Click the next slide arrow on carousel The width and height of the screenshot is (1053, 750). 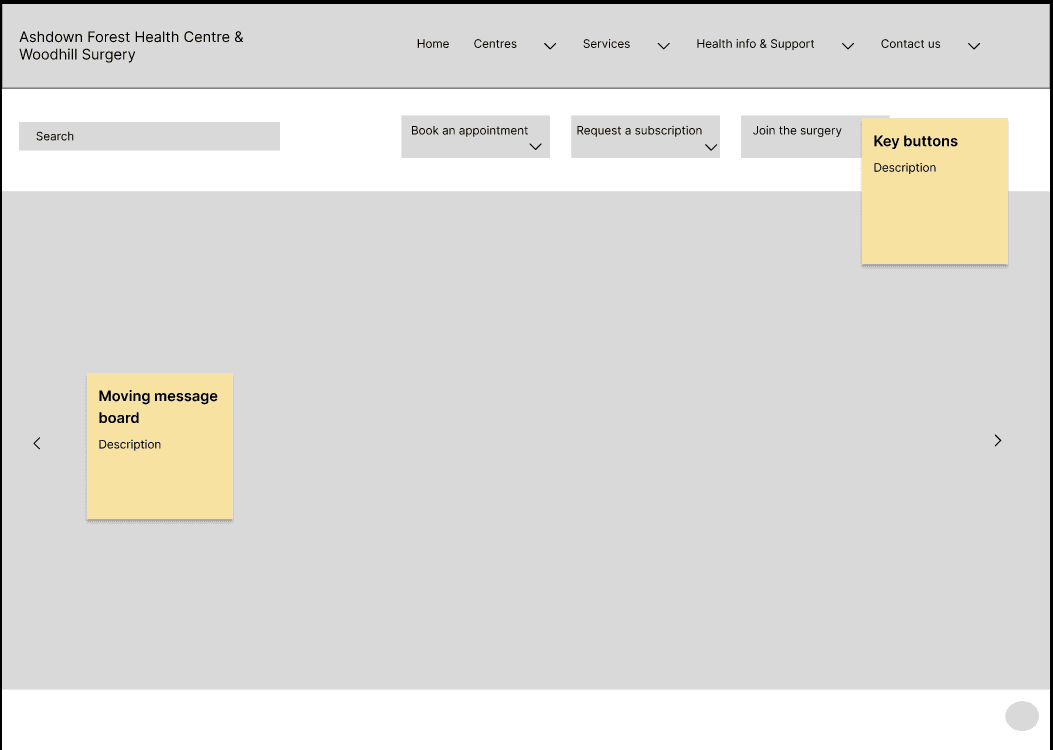[x=998, y=440]
